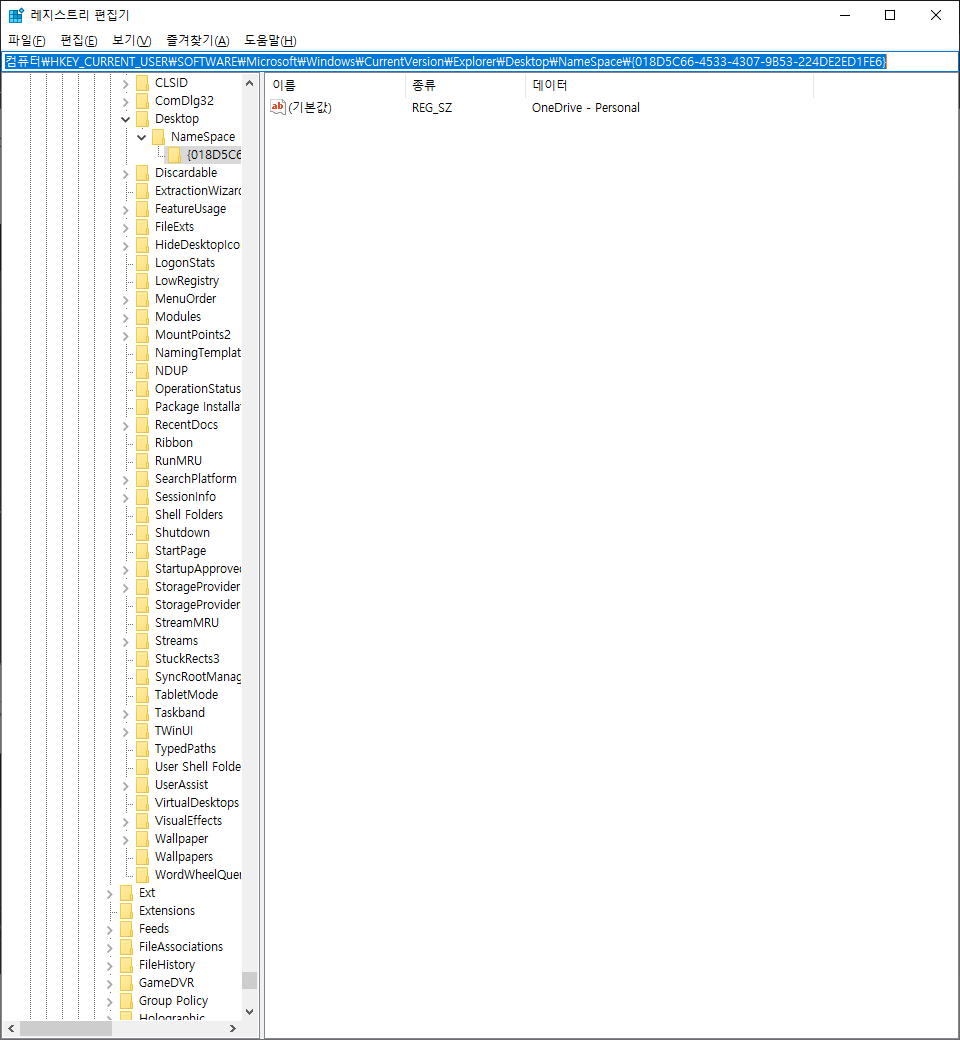The width and height of the screenshot is (960, 1040).
Task: Click the tree scroll down arrow
Action: [249, 1011]
